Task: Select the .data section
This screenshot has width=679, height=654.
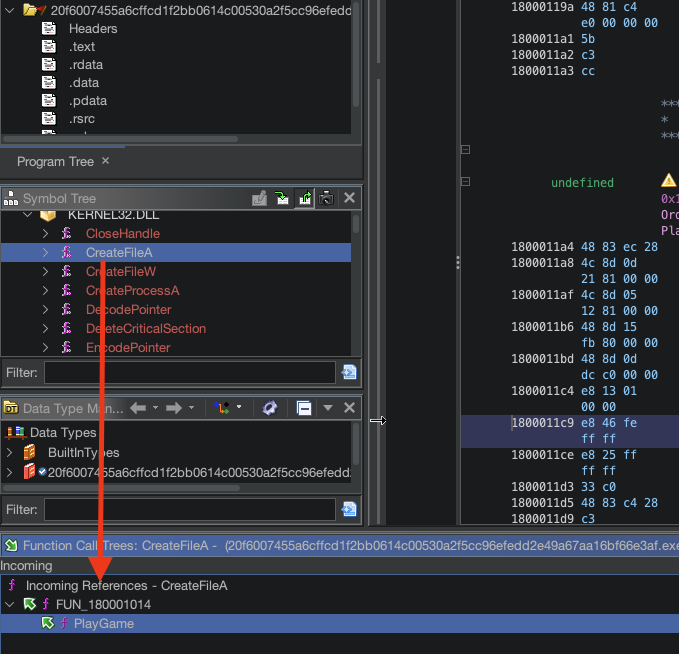Action: pos(84,83)
